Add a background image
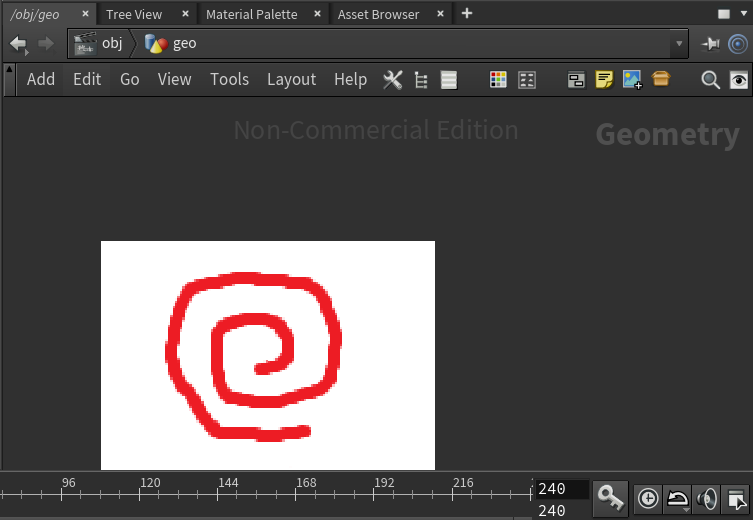This screenshot has height=520, width=753. click(x=632, y=80)
